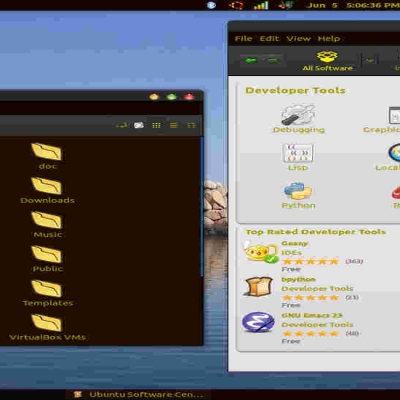Open the Top Rated Developer Tools link
The height and width of the screenshot is (400, 400).
(316, 232)
